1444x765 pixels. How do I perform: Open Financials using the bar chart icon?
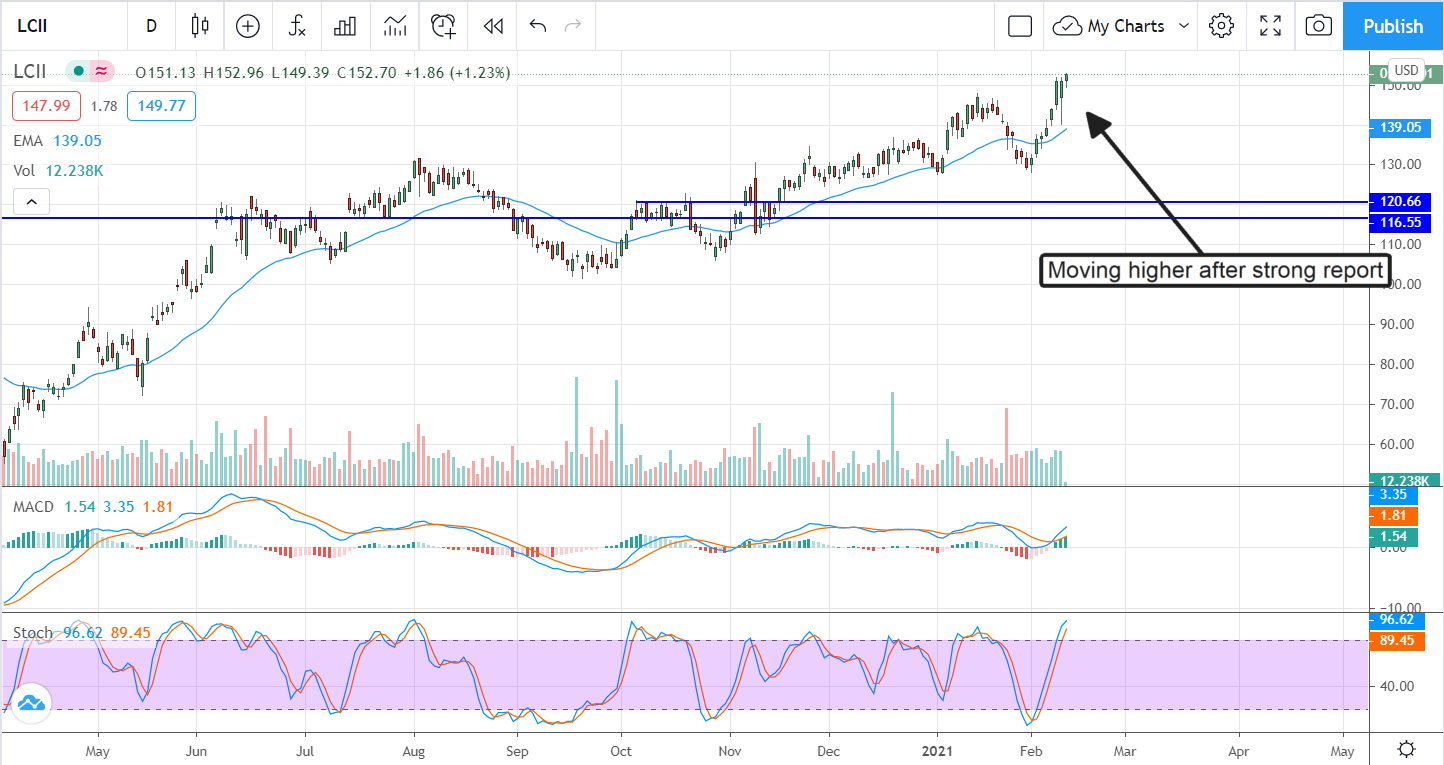coord(345,26)
